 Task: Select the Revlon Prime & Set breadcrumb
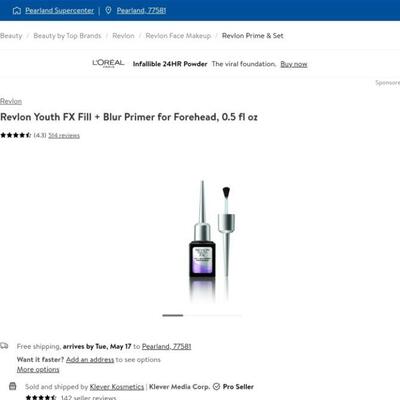[x=253, y=36]
